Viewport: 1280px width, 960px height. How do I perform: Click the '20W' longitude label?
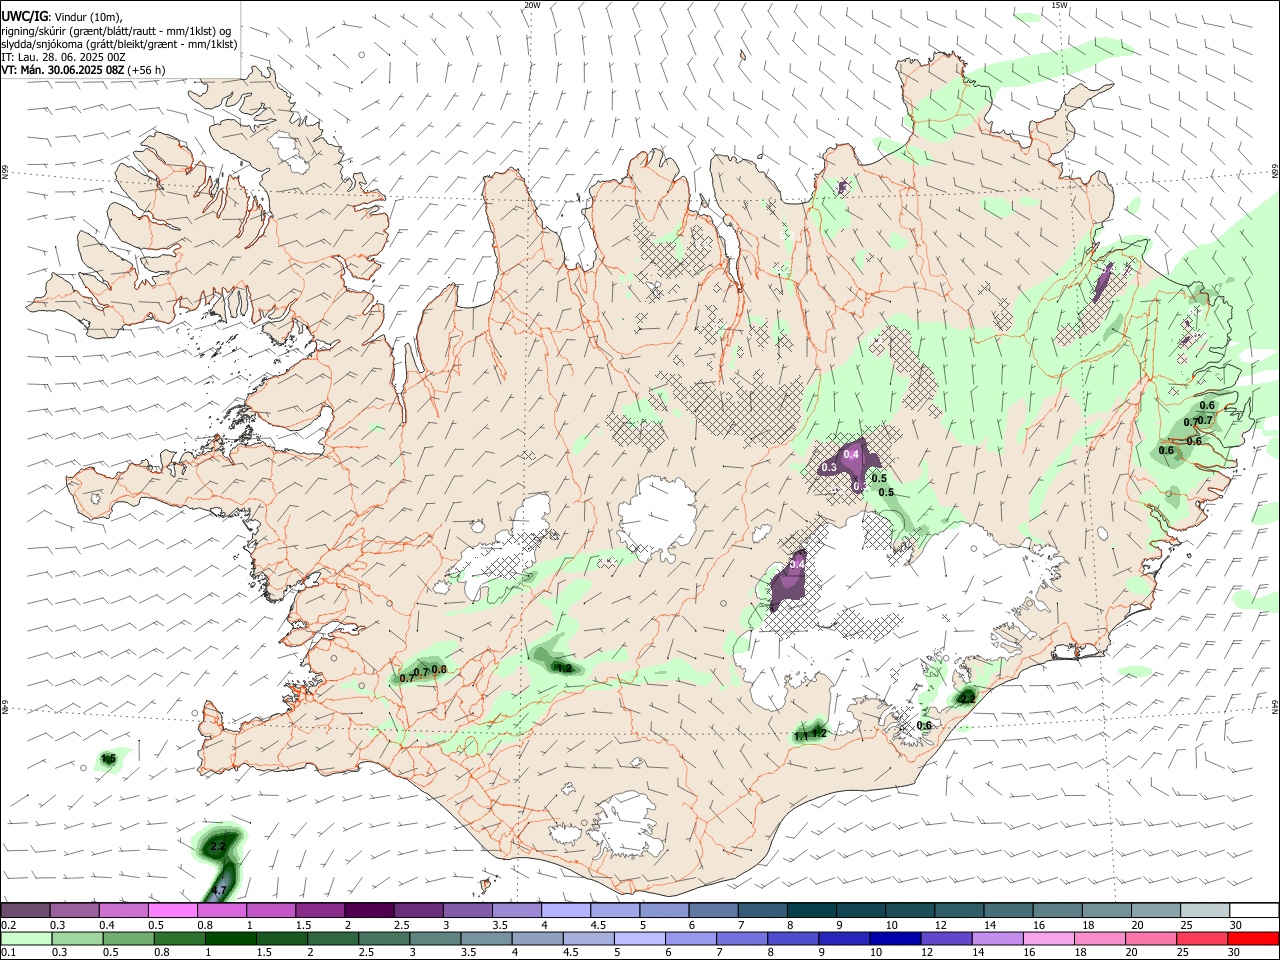click(532, 5)
